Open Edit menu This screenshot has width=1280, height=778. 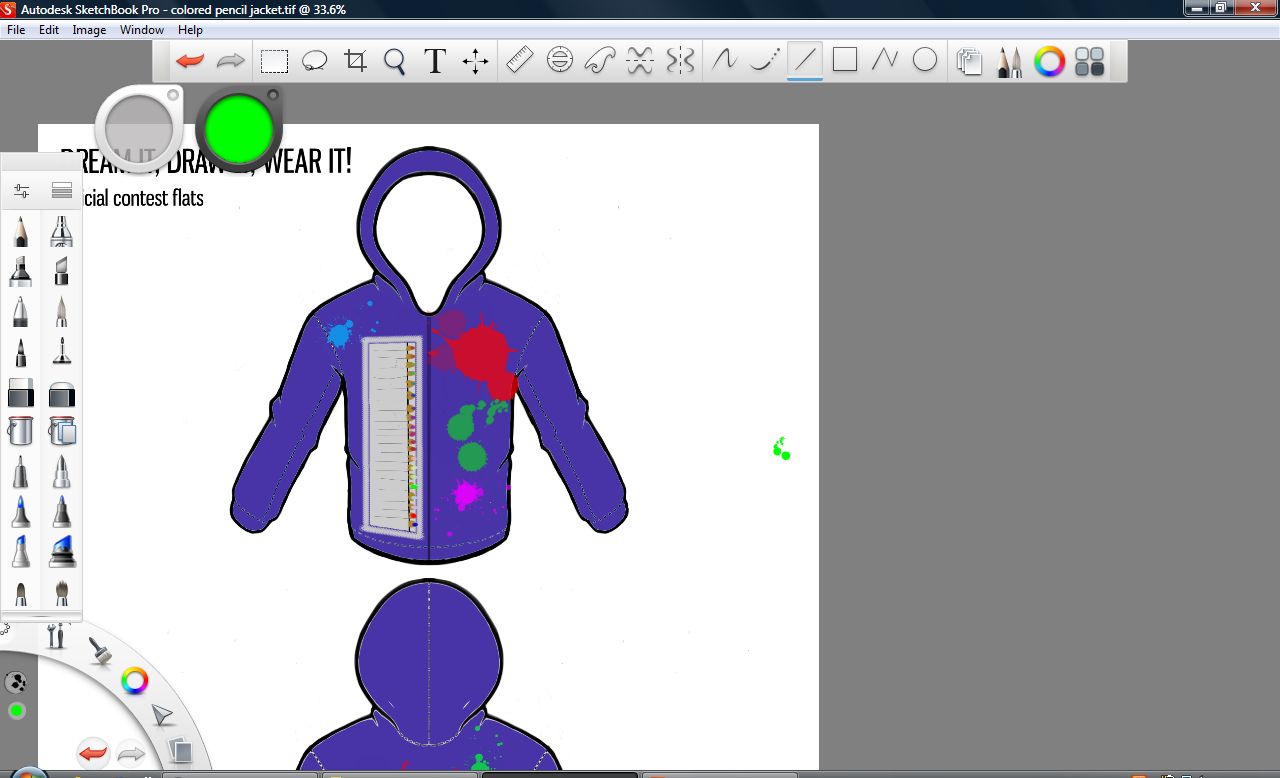[49, 30]
